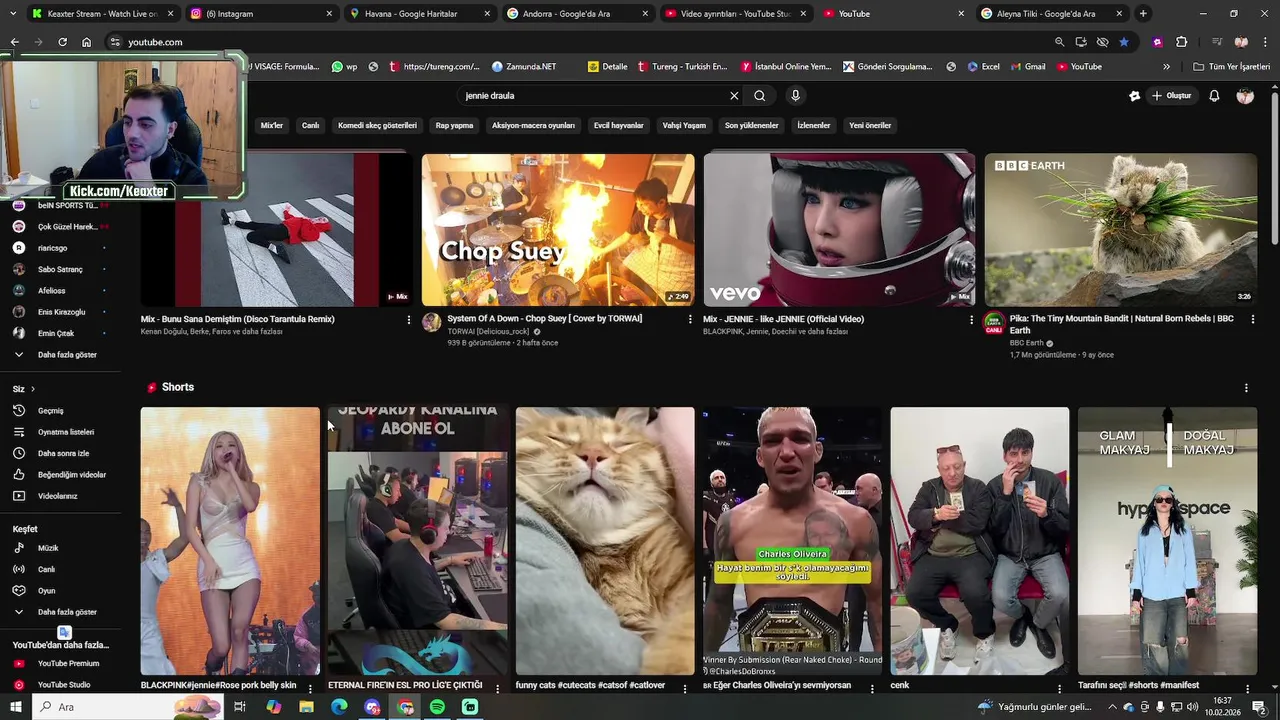Screen dimensions: 1280x720
Task: Show more bookmarks with double chevron
Action: (1166, 67)
